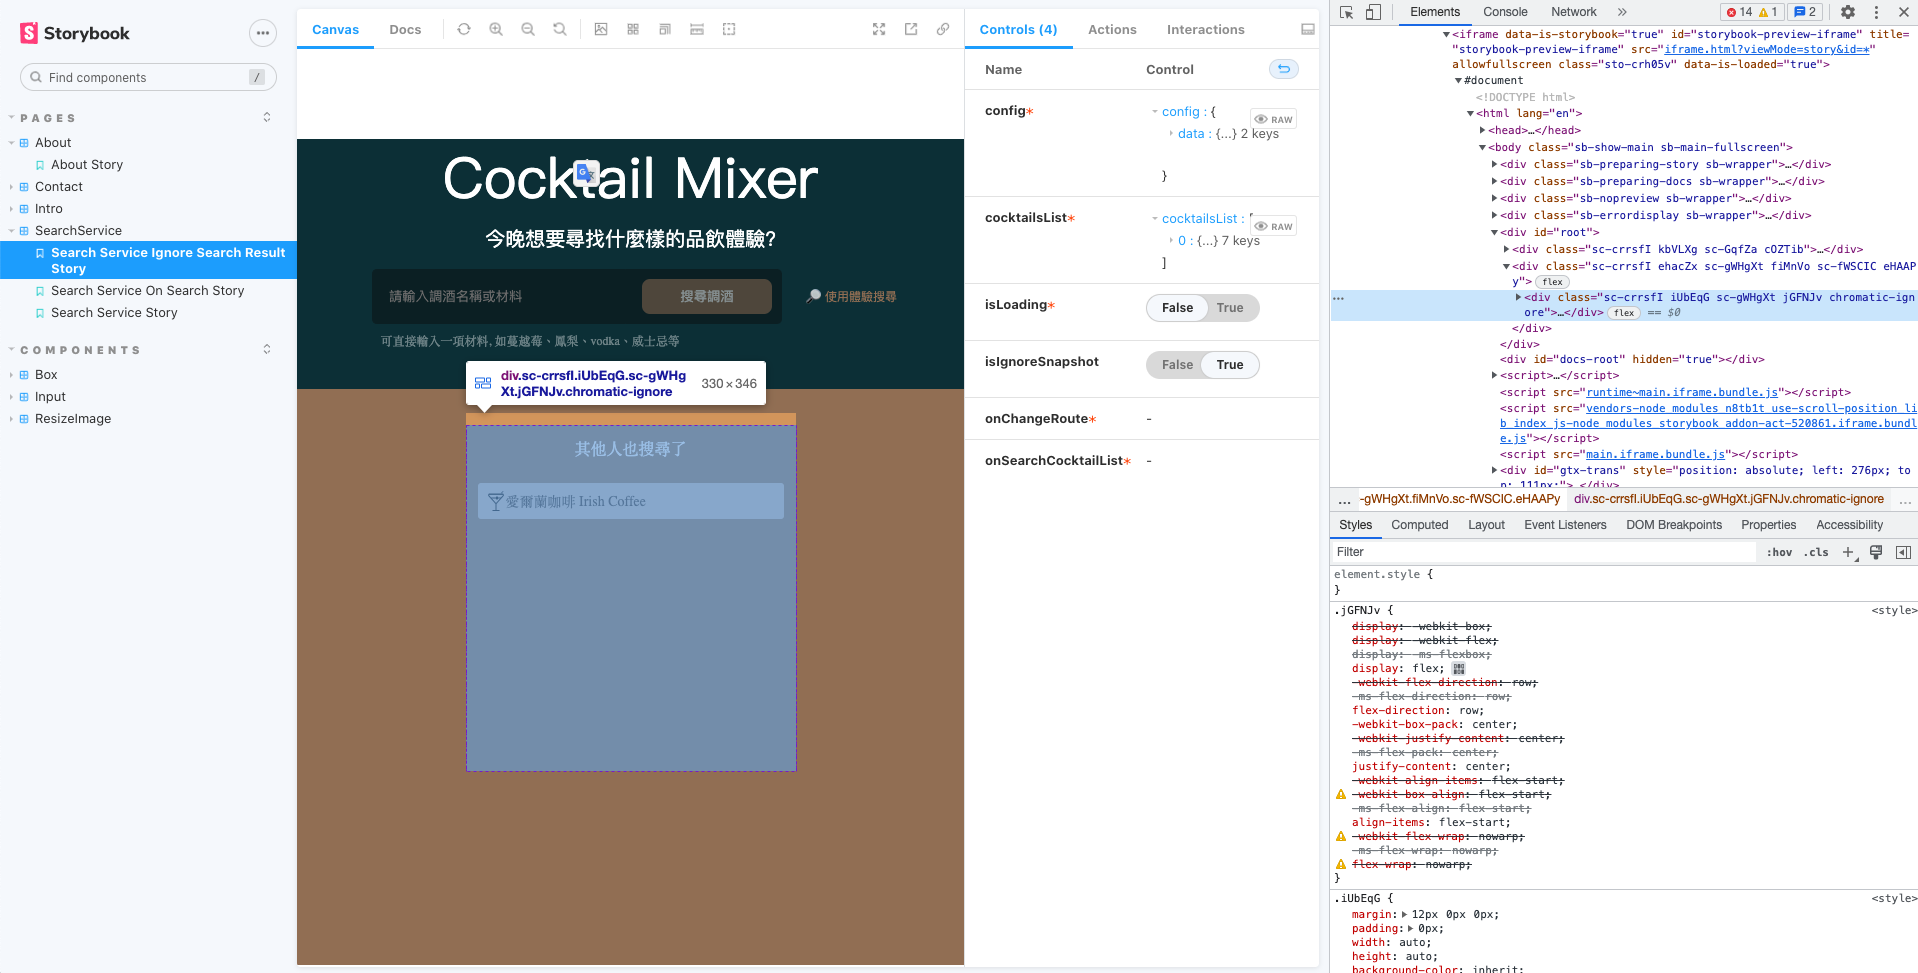Toggle :hov element state panel
The image size is (1918, 973).
1779,552
